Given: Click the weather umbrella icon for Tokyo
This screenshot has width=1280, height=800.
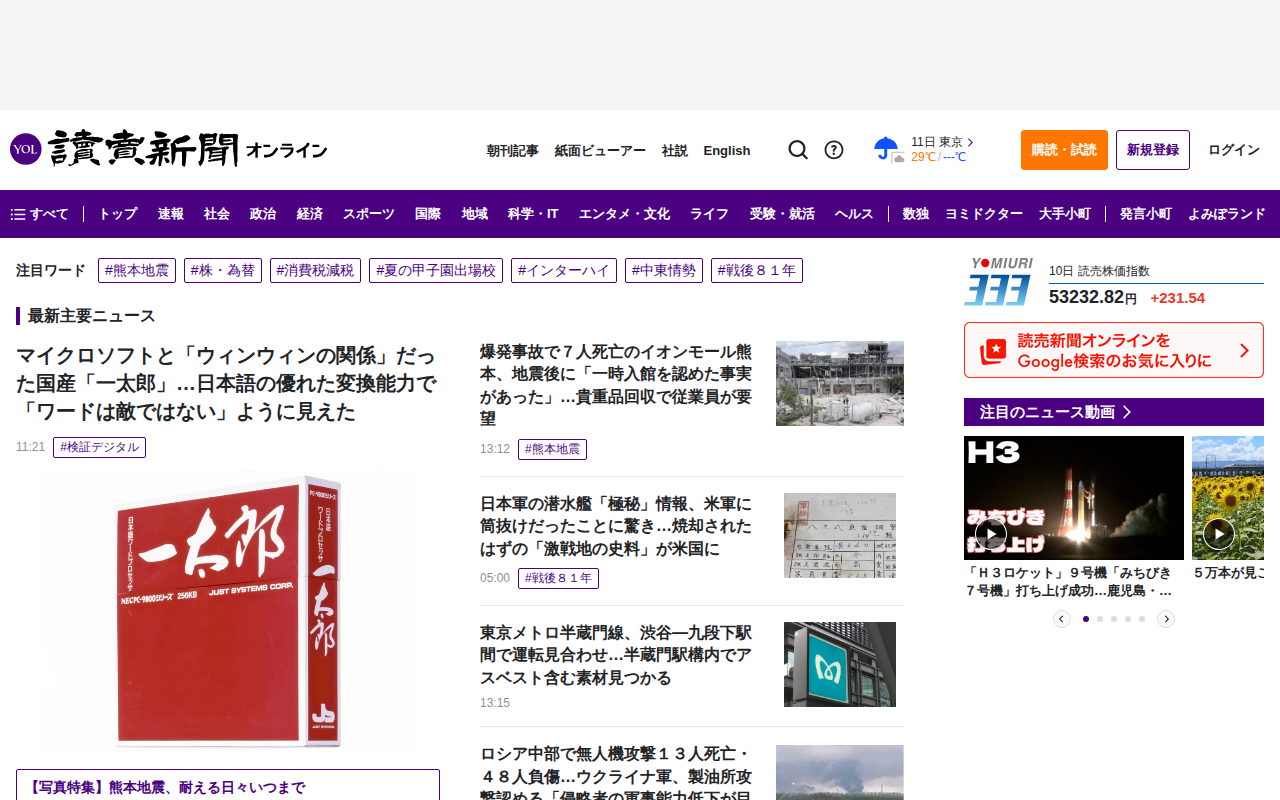Looking at the screenshot, I should tap(888, 150).
